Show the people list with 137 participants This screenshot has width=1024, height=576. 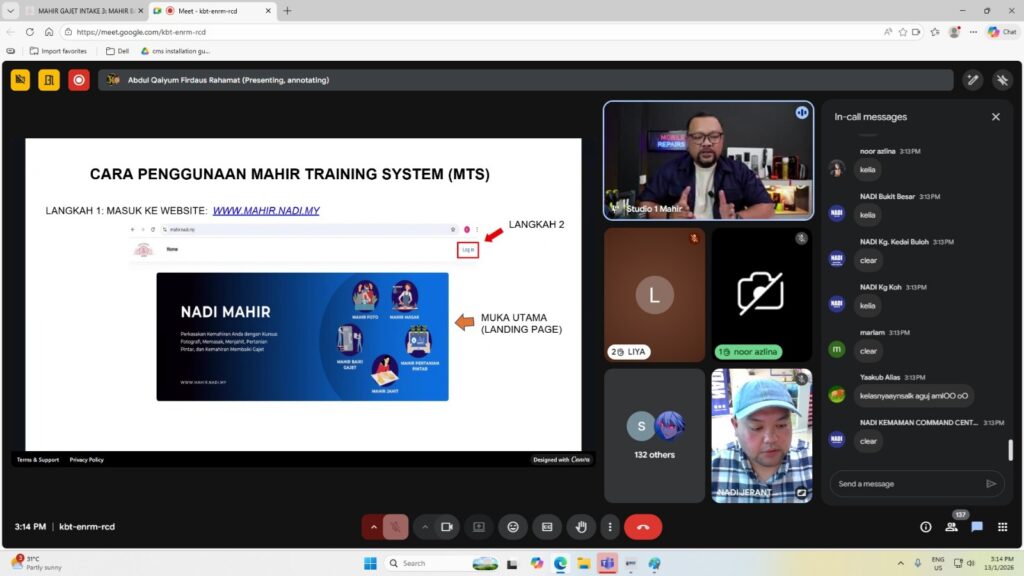(x=951, y=526)
